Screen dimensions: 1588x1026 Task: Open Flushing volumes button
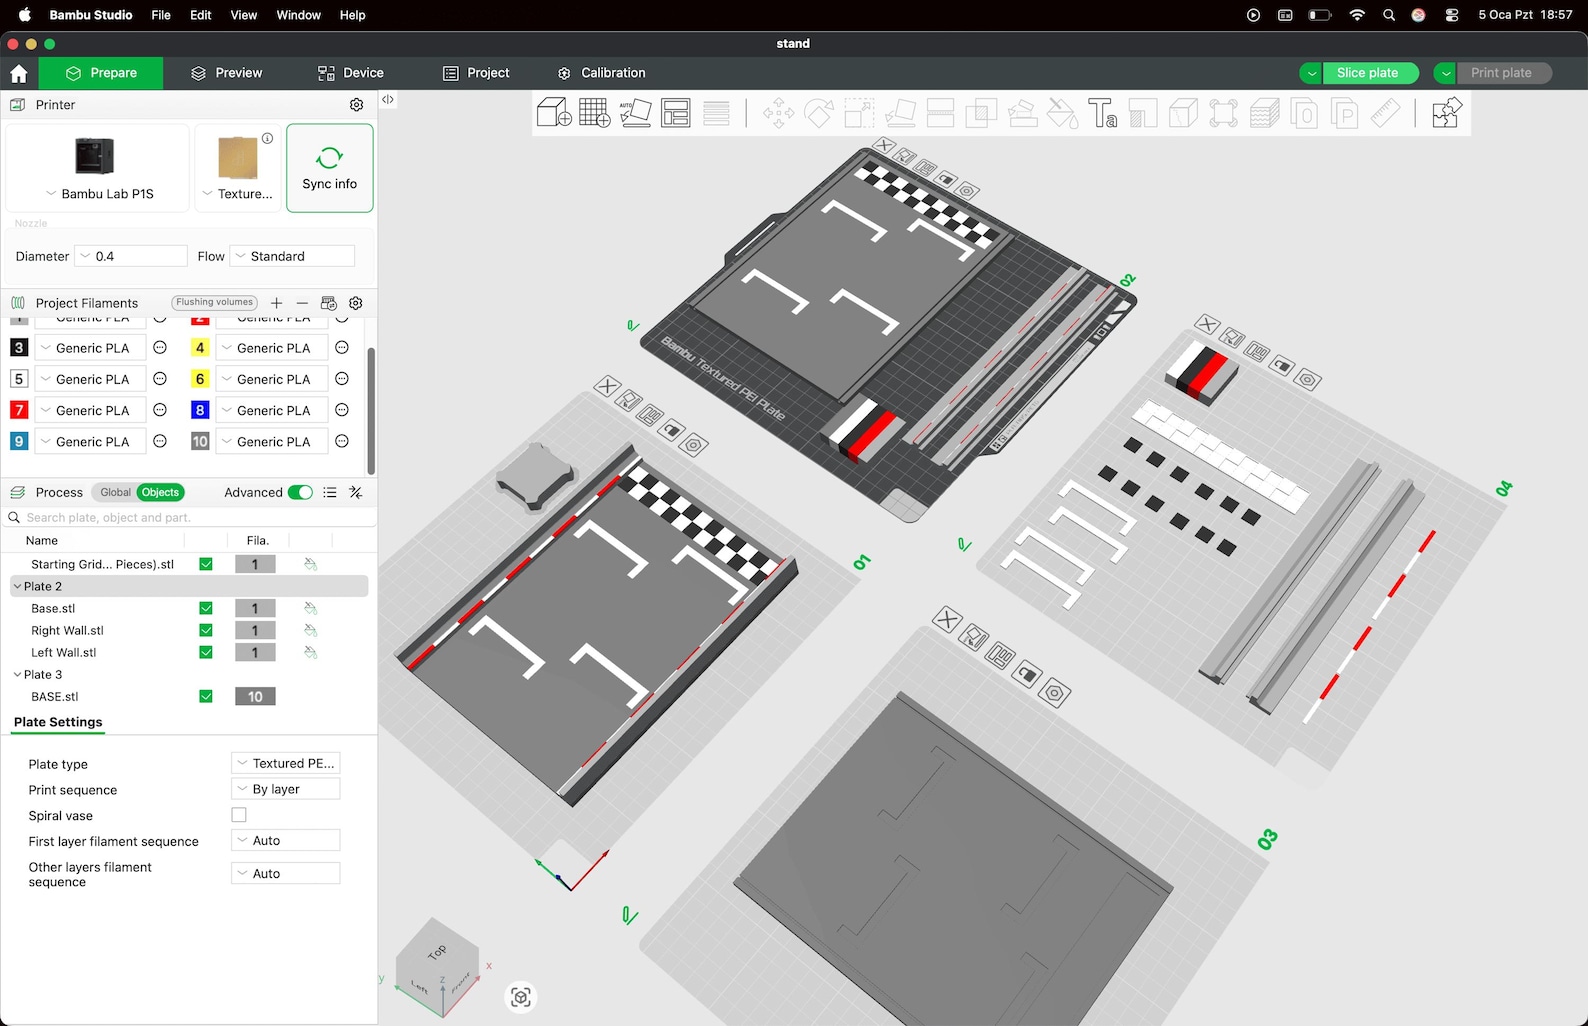(214, 302)
